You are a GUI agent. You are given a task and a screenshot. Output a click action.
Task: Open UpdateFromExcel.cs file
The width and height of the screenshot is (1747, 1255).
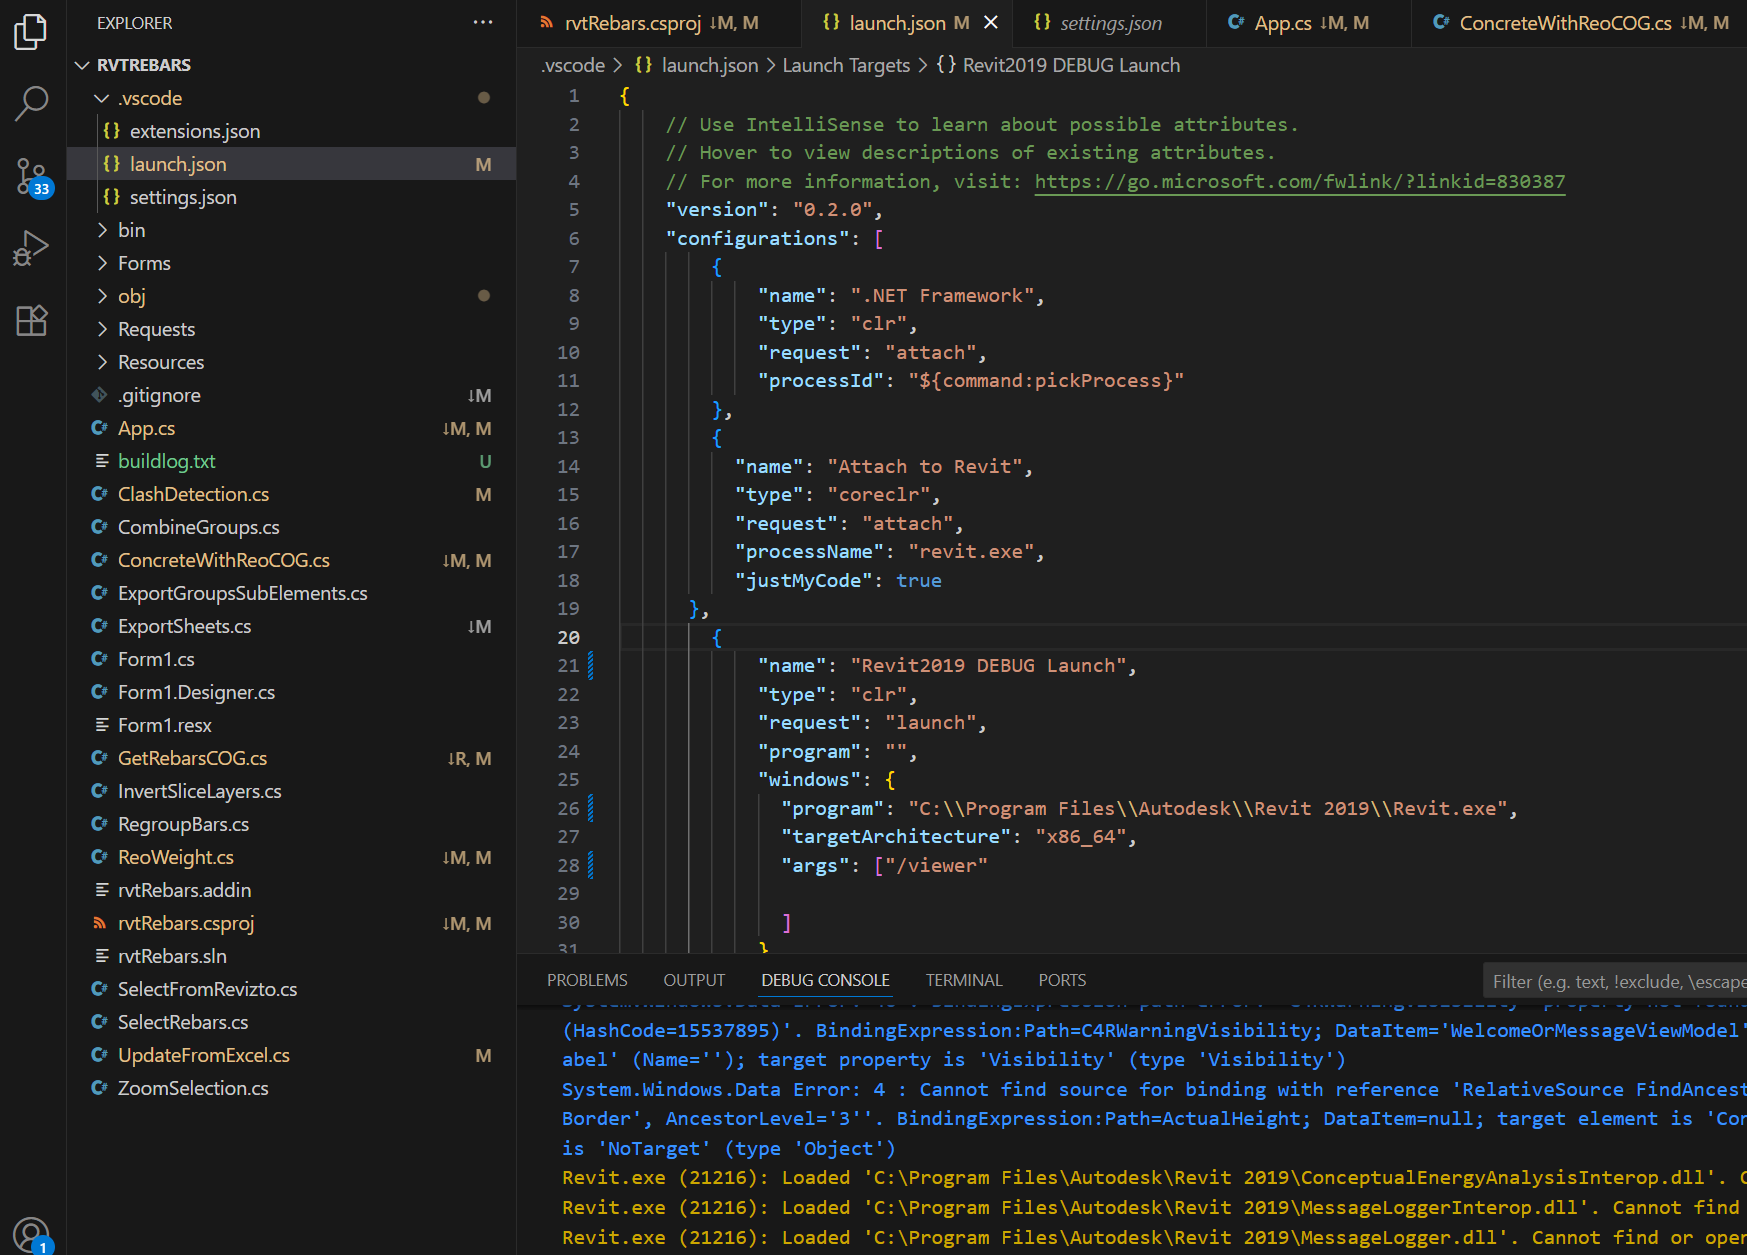coord(291,1055)
